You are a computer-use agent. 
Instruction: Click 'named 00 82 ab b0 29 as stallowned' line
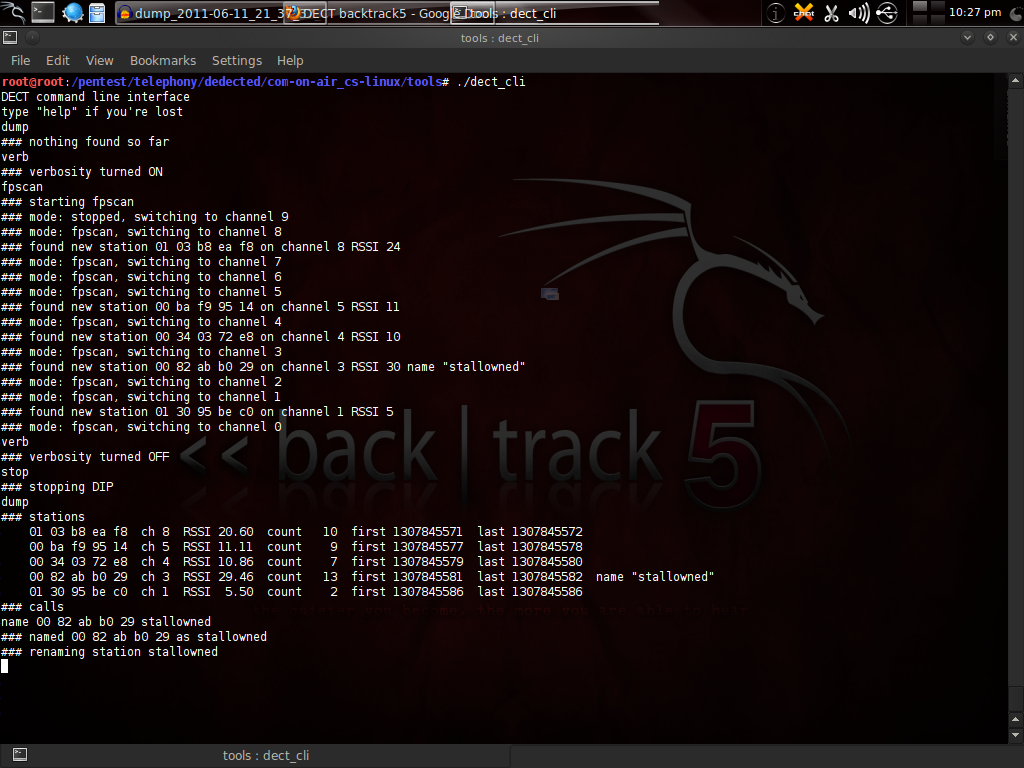tap(134, 637)
